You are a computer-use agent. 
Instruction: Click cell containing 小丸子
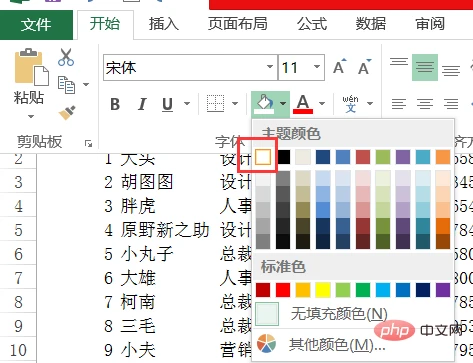pos(147,254)
